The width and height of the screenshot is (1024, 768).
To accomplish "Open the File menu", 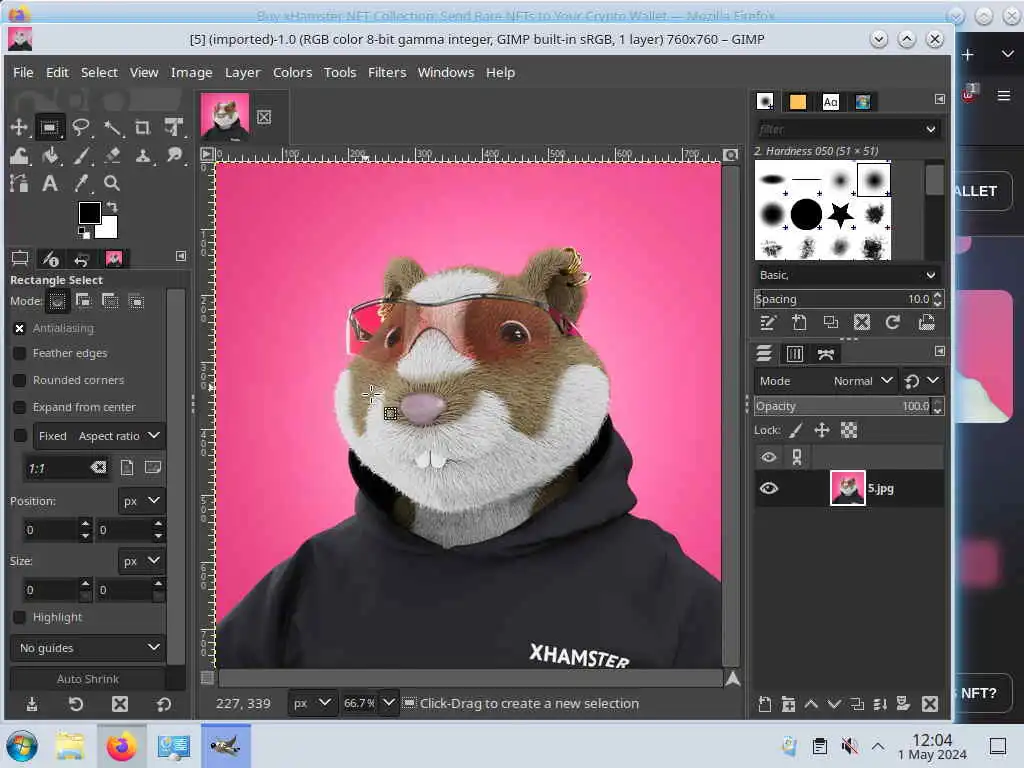I will pos(23,72).
